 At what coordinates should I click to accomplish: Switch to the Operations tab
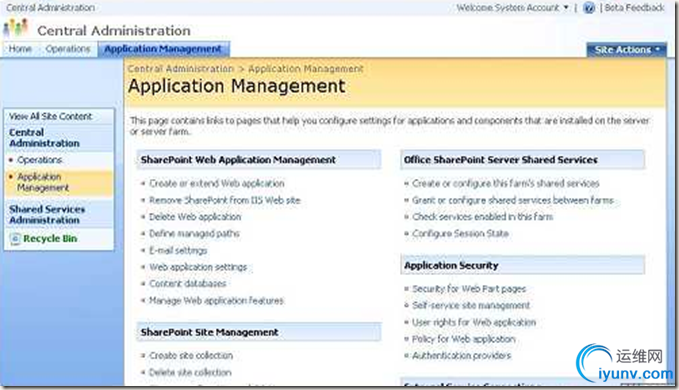point(68,49)
